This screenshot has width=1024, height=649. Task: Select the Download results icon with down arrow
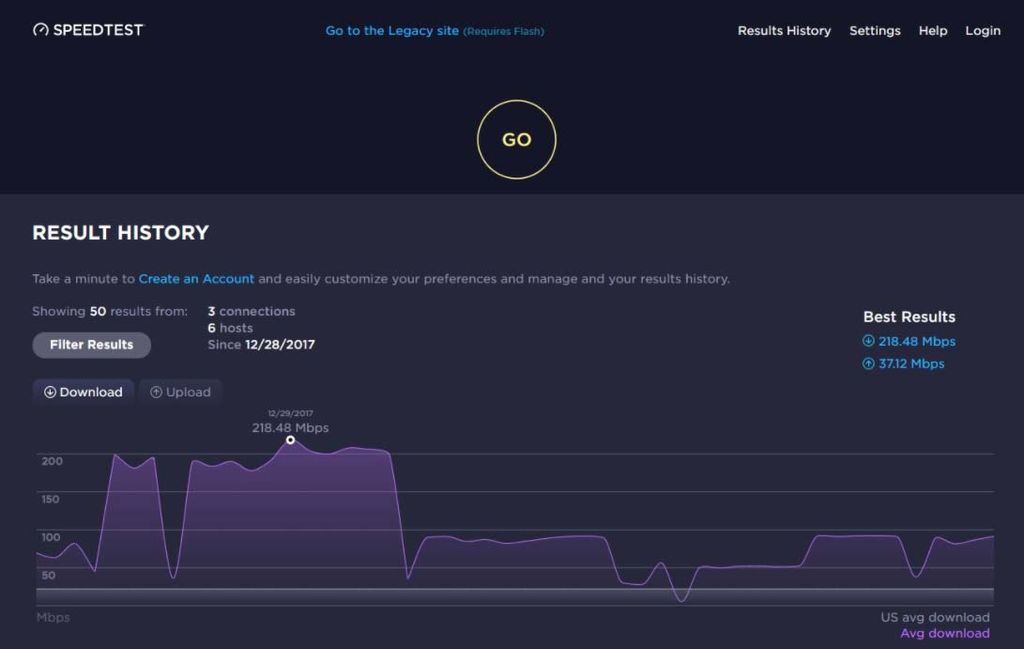point(51,392)
